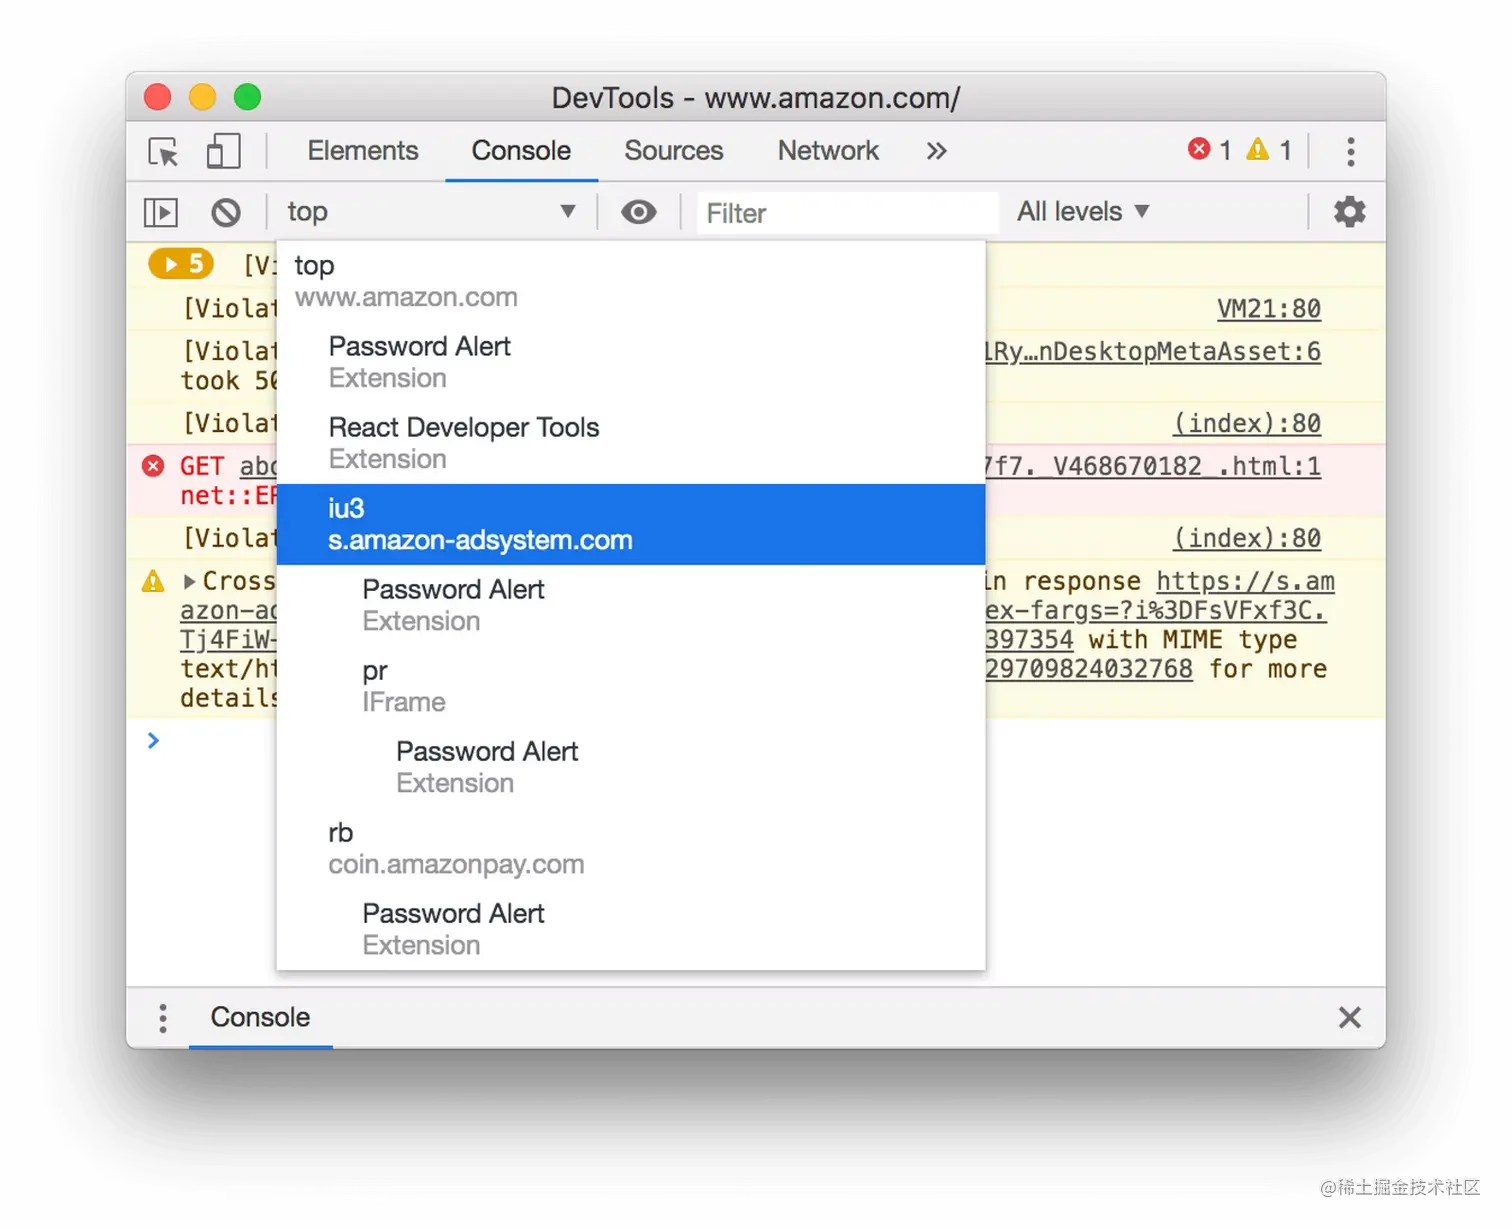The image size is (1512, 1229).
Task: Open the top context dropdown arrow
Action: coord(568,211)
